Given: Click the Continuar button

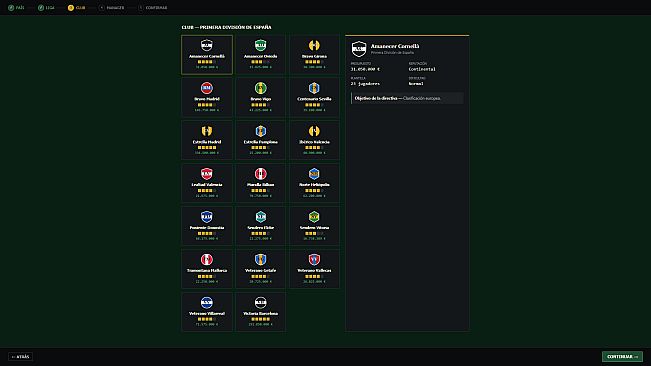Looking at the screenshot, I should tap(622, 357).
